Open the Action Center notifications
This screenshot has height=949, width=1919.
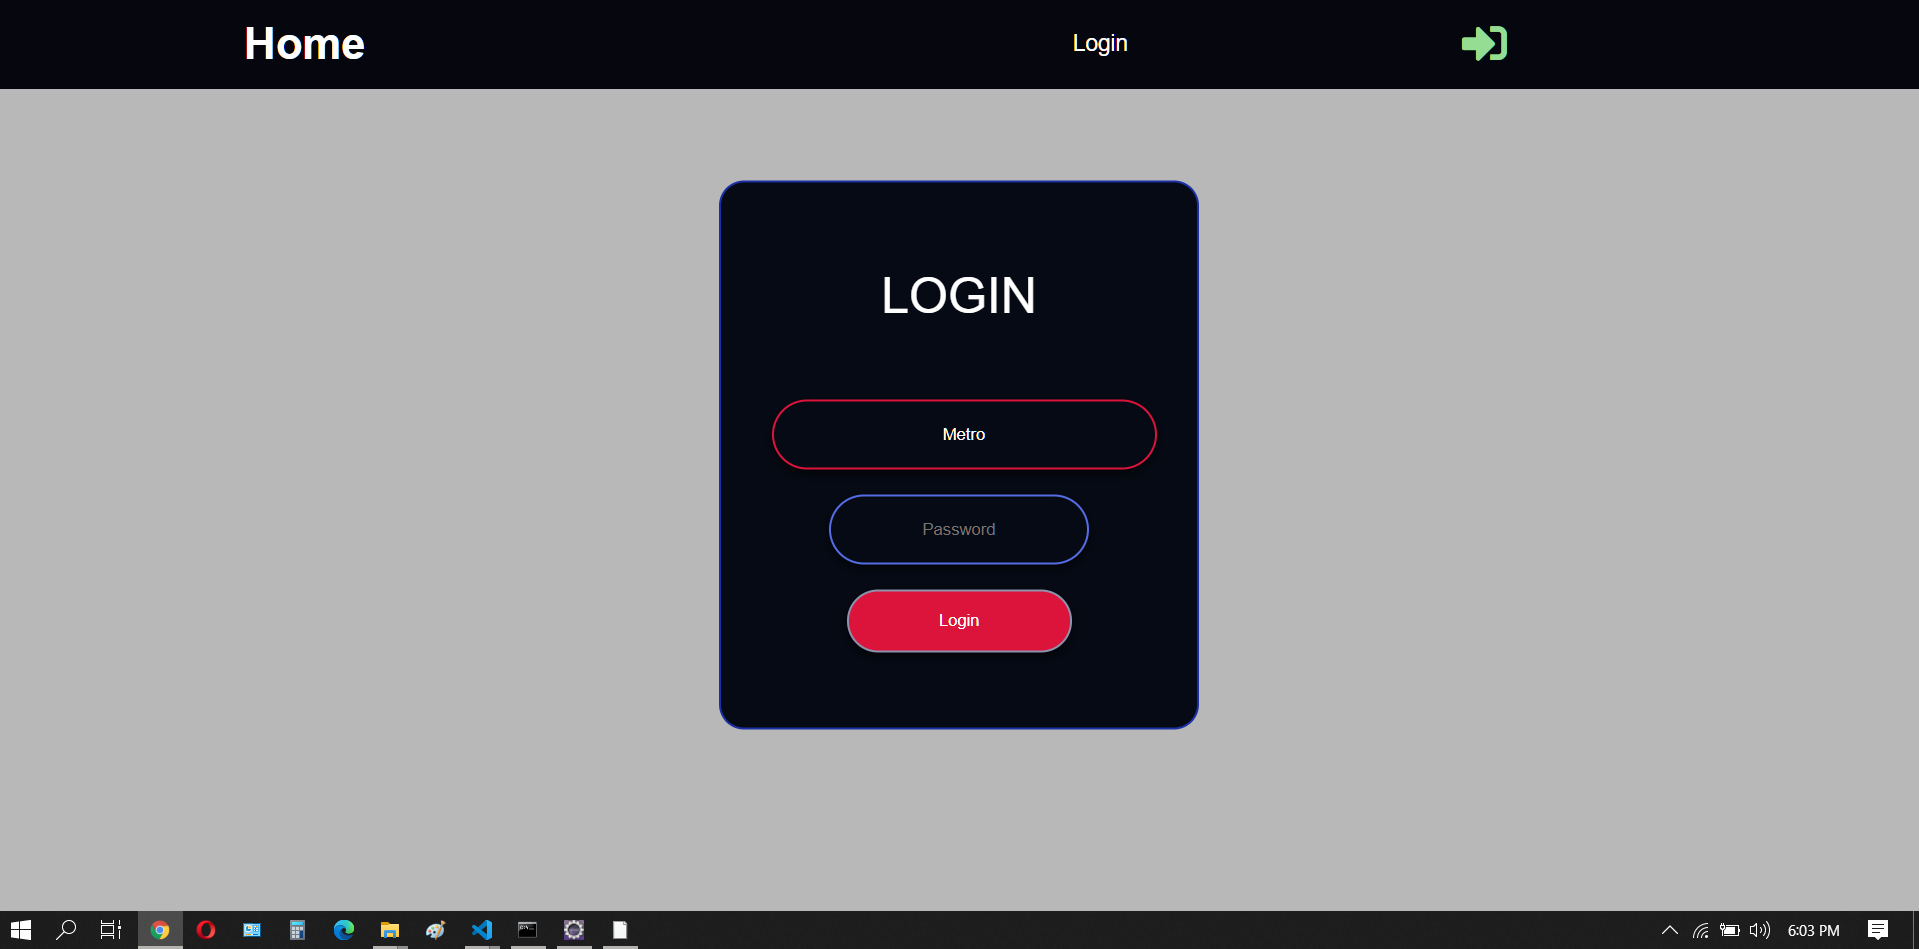(1877, 930)
